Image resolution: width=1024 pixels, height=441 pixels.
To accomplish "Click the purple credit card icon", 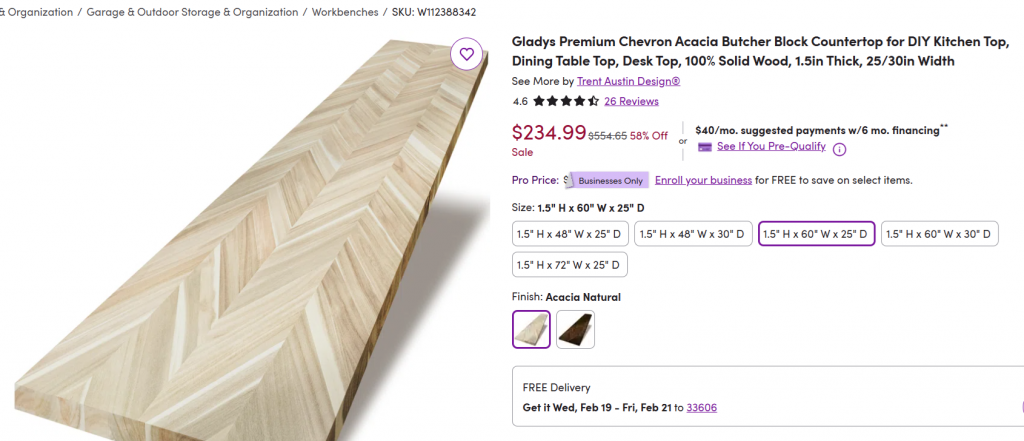I will (x=705, y=147).
